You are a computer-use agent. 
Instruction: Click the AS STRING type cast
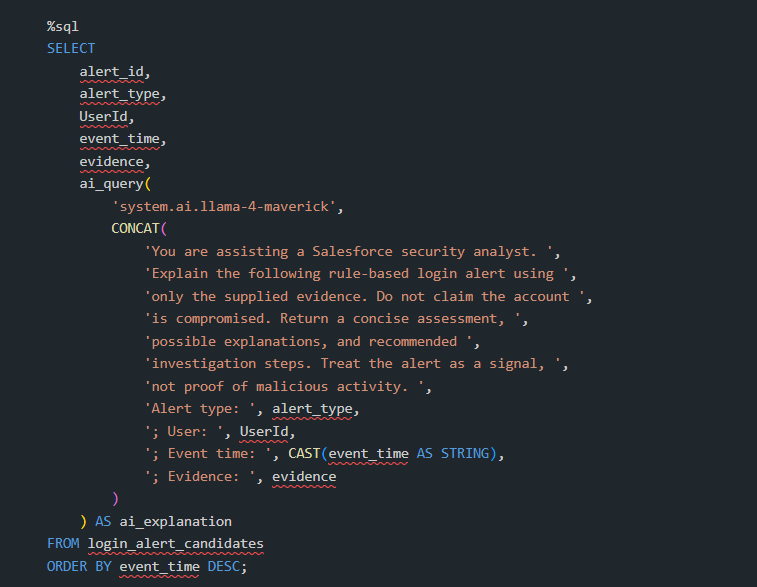pos(453,454)
